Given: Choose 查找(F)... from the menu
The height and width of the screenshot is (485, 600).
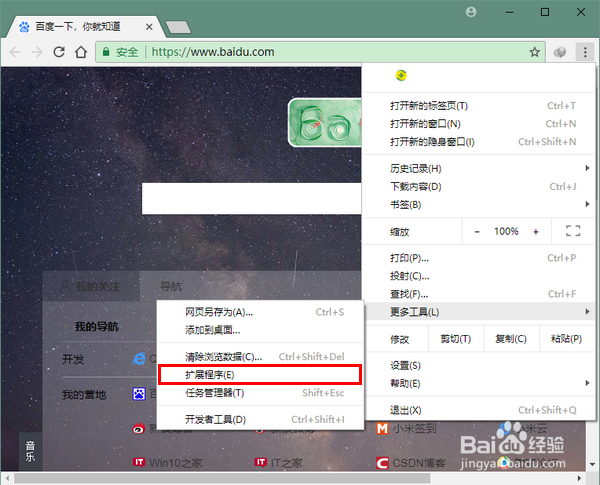Looking at the screenshot, I should [478, 294].
